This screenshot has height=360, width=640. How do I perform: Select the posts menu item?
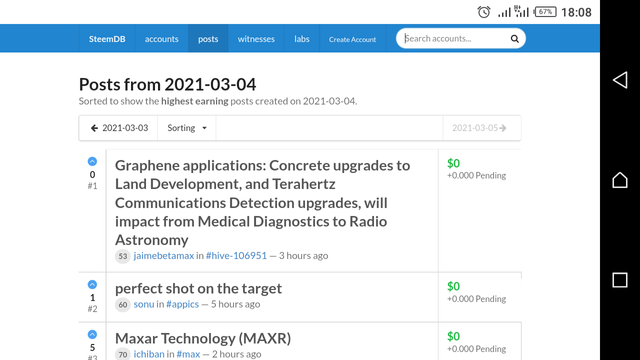coord(208,39)
